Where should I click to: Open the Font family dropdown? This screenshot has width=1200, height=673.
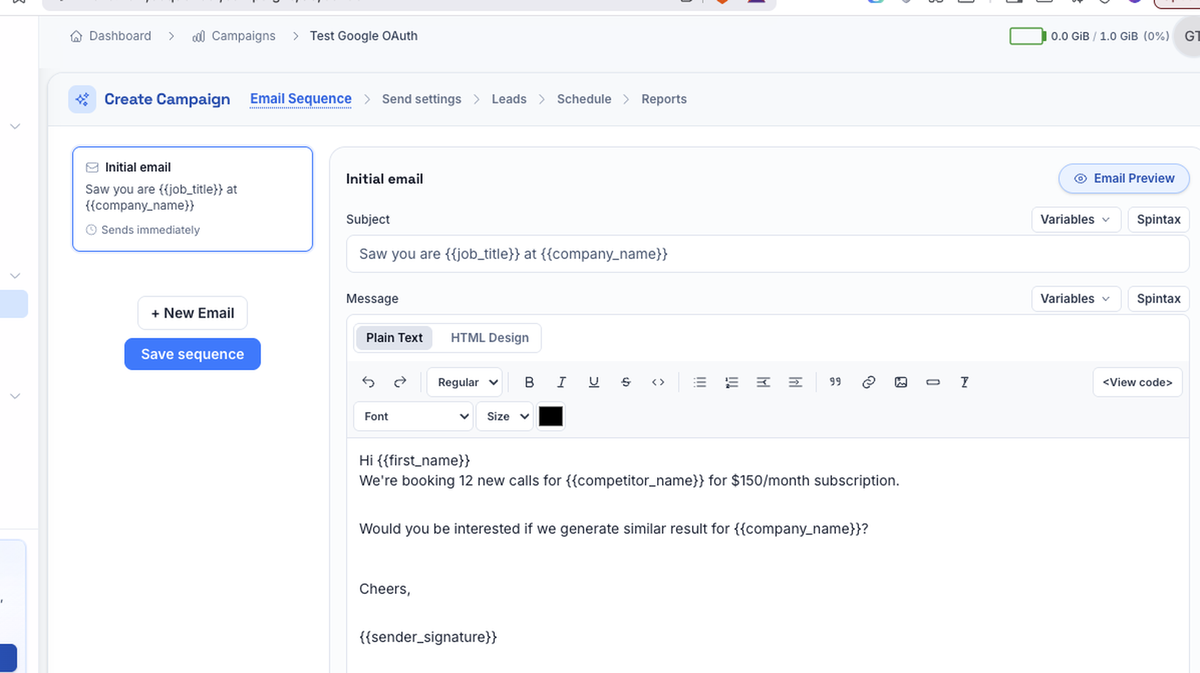click(x=413, y=416)
